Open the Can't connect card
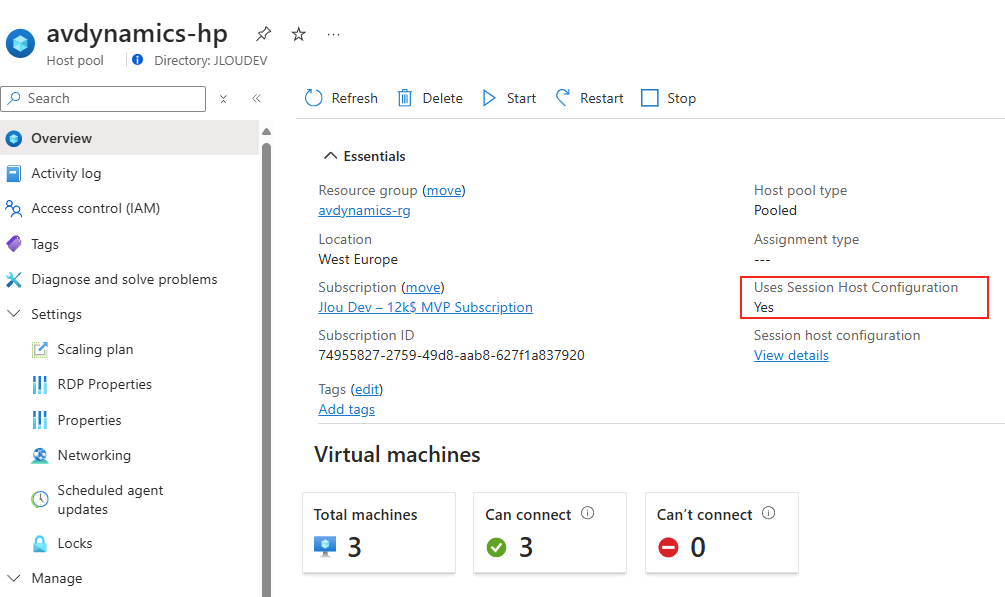The height and width of the screenshot is (597, 1005). pos(722,532)
